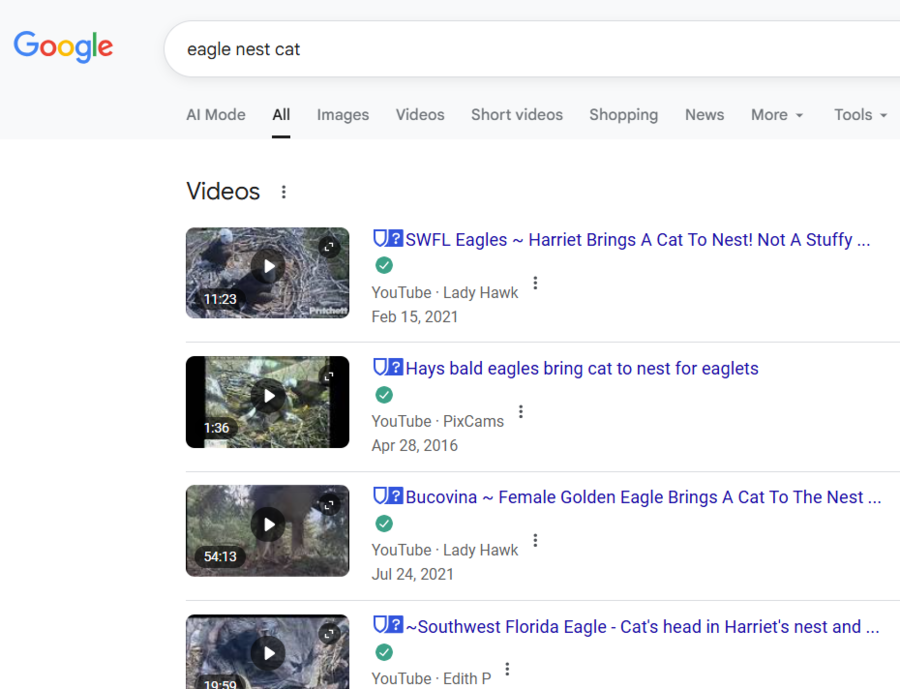The width and height of the screenshot is (900, 689).
Task: Click green checkmark under Hays bald eagles title
Action: (x=384, y=394)
